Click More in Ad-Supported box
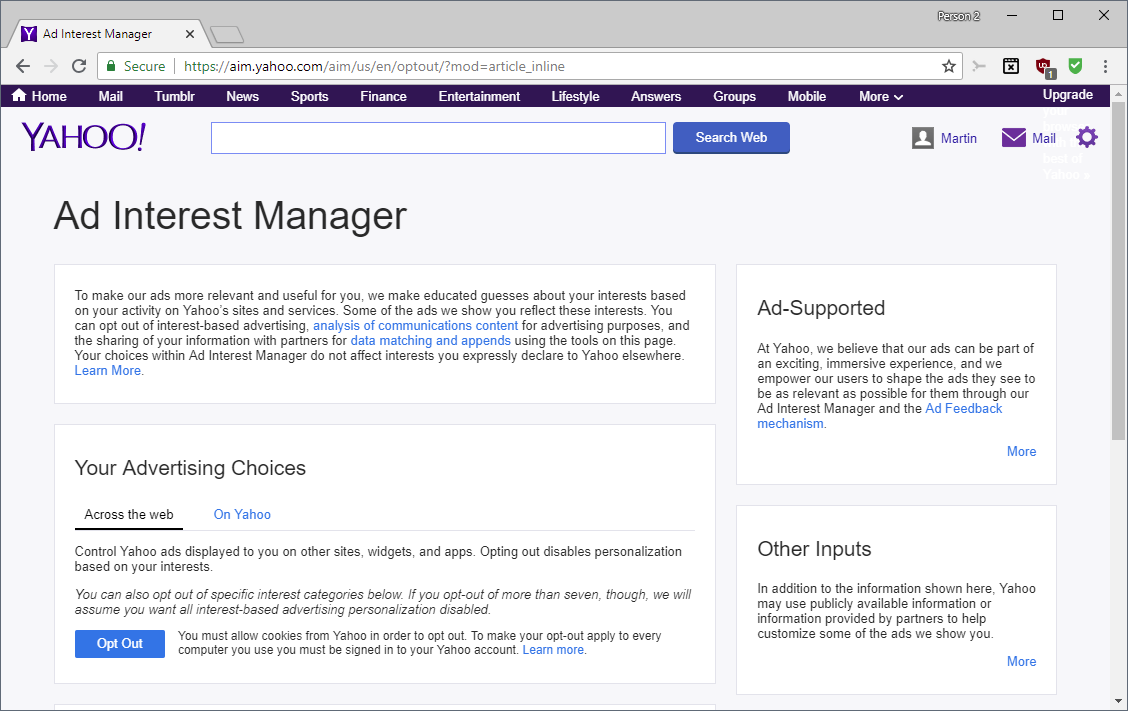Viewport: 1128px width, 711px height. point(1022,451)
